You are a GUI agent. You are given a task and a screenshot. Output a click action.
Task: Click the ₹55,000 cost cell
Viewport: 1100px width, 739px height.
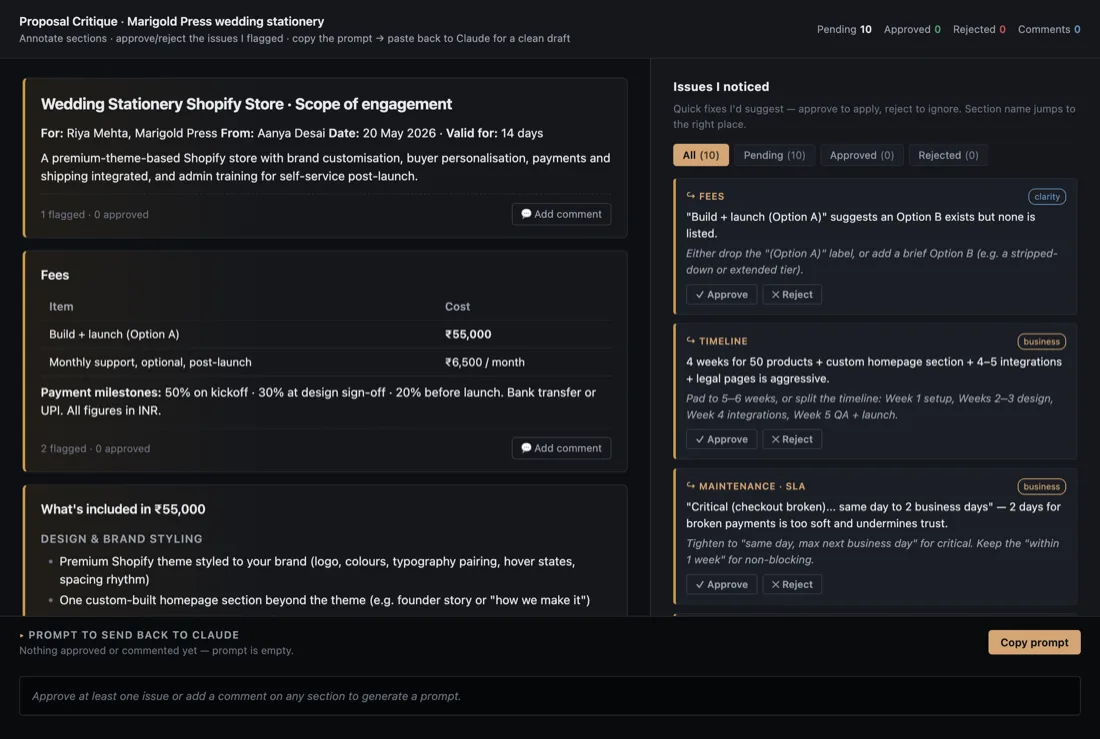click(468, 335)
